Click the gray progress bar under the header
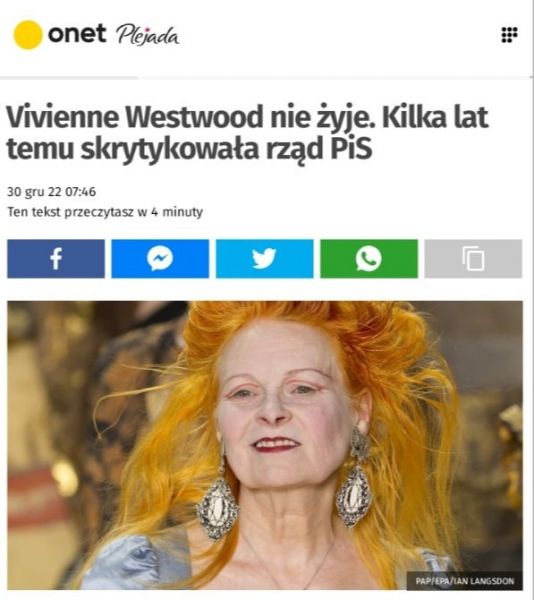534x600 pixels. click(x=69, y=78)
